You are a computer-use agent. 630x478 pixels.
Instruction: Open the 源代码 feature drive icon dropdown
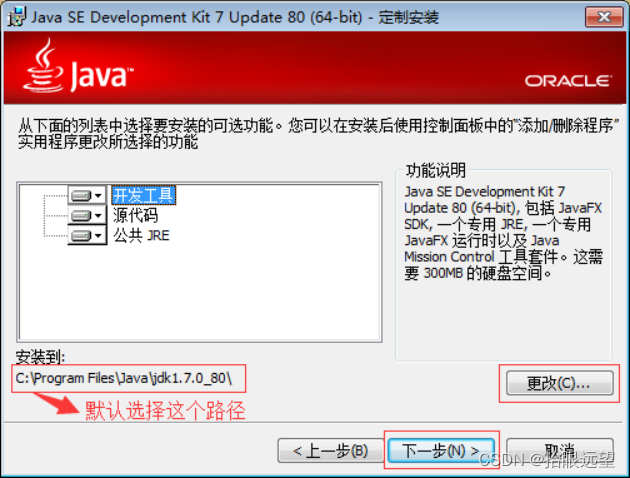tap(87, 216)
